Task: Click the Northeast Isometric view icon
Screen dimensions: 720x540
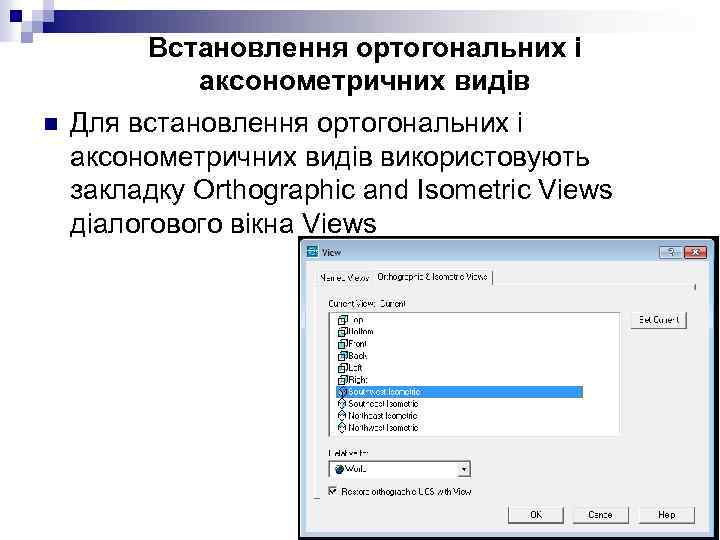Action: [x=342, y=416]
